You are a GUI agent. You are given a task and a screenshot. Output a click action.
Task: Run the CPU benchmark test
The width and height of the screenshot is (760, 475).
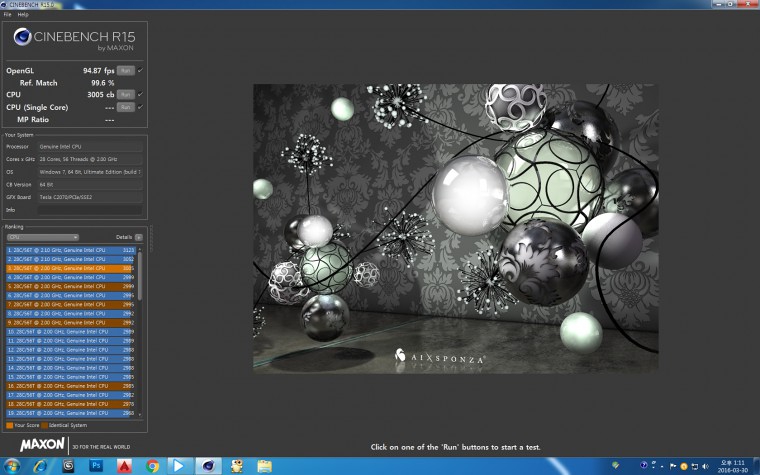coord(126,95)
